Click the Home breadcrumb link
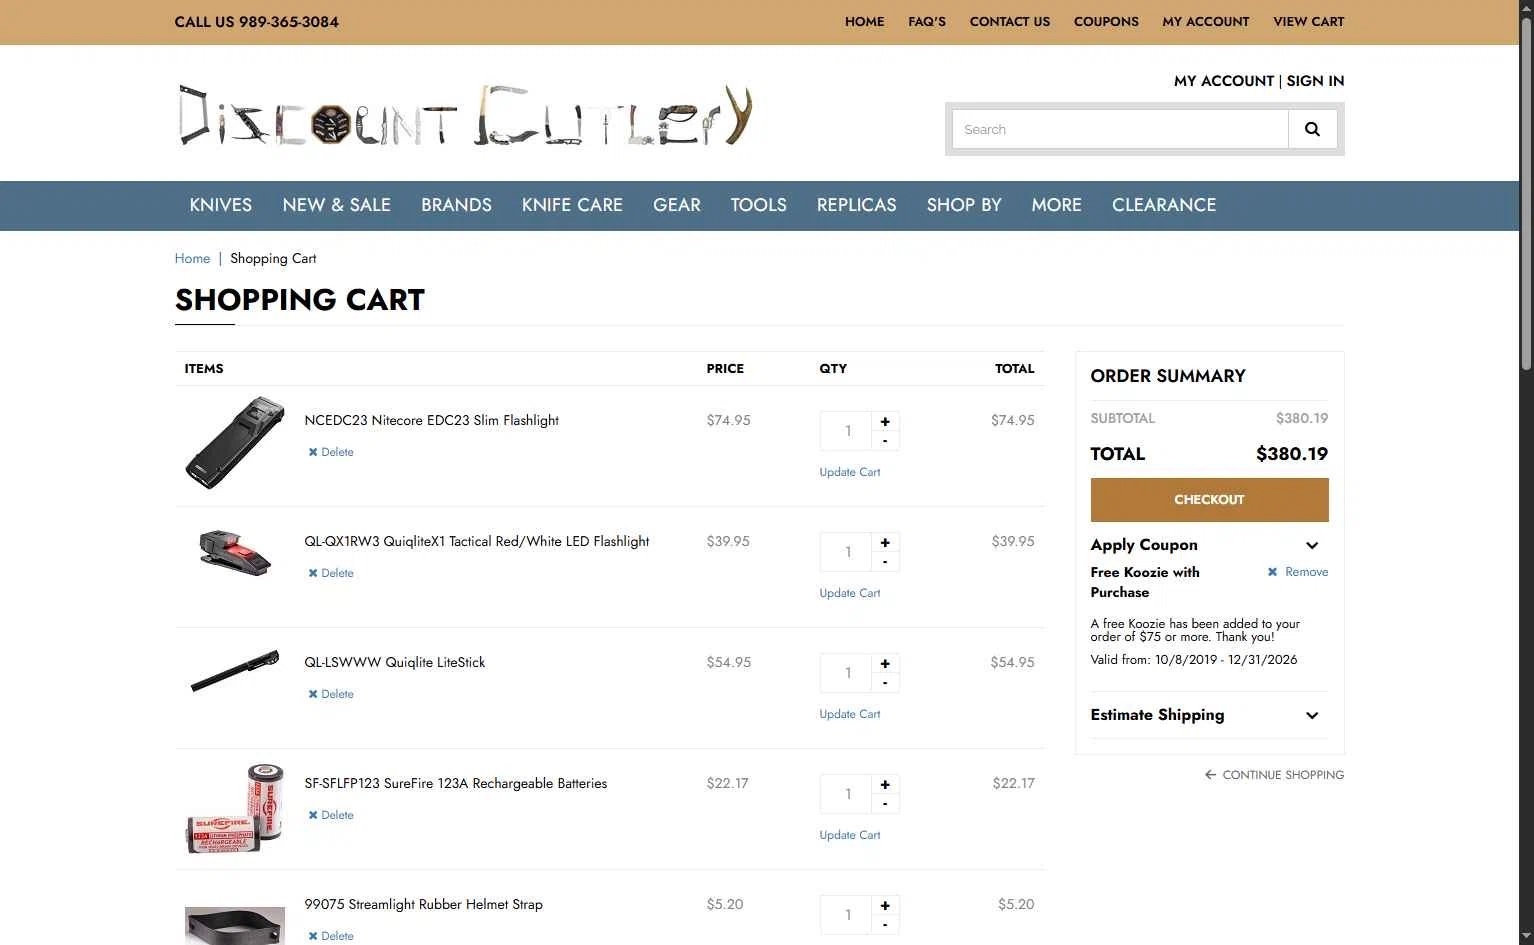1534x945 pixels. (192, 258)
